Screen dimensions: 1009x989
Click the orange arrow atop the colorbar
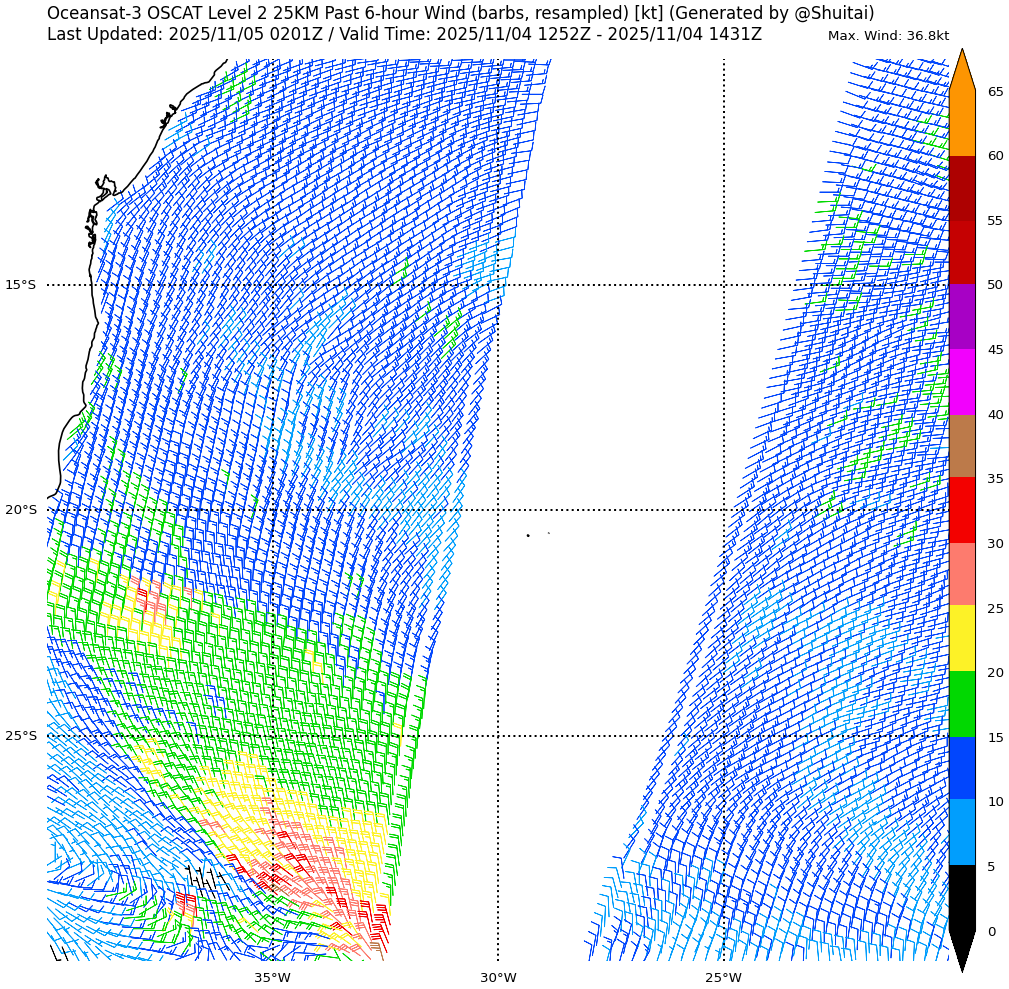(961, 72)
